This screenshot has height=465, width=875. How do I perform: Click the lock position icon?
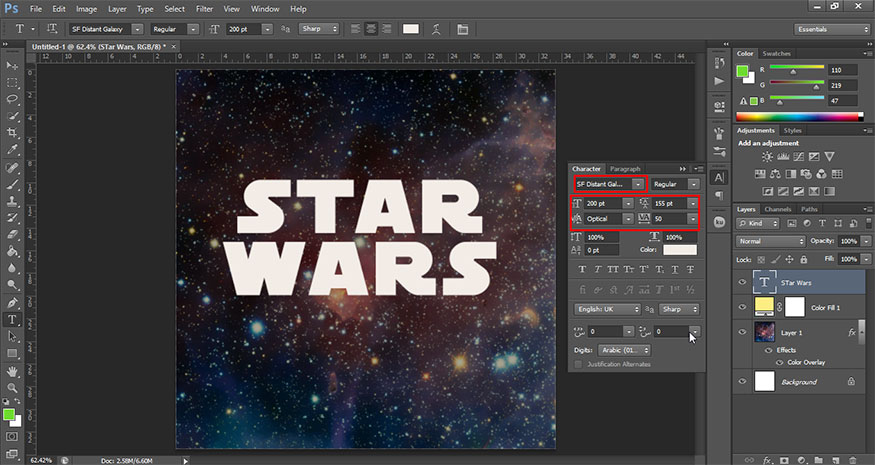(789, 260)
